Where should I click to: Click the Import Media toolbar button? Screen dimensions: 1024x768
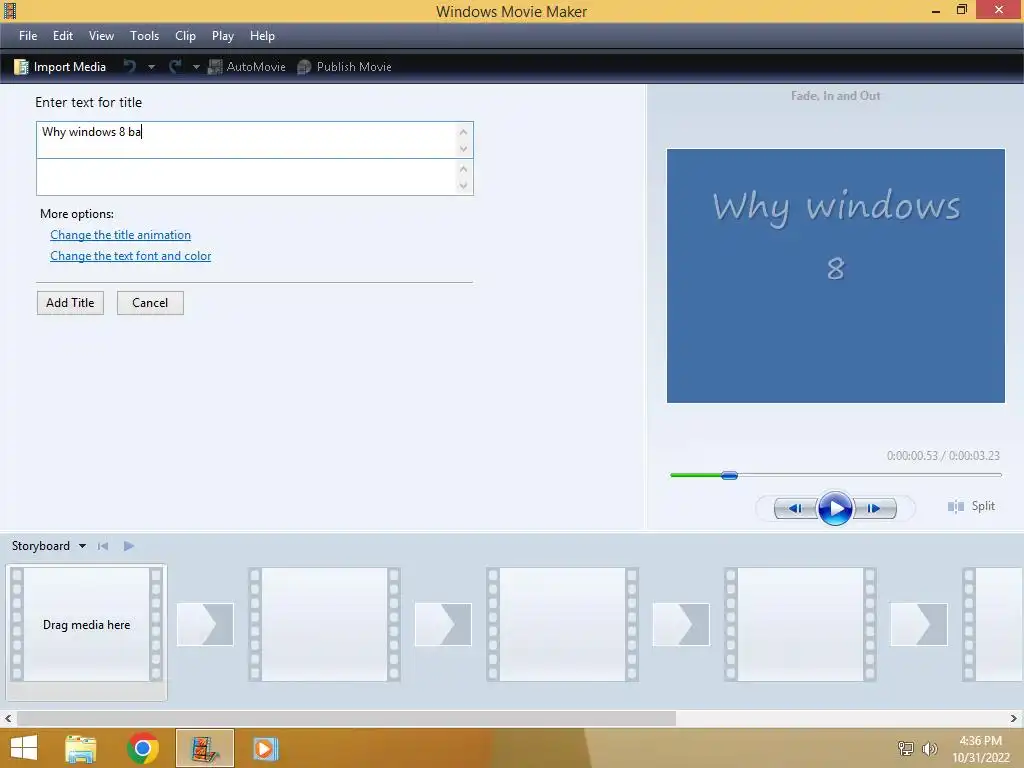[x=60, y=67]
